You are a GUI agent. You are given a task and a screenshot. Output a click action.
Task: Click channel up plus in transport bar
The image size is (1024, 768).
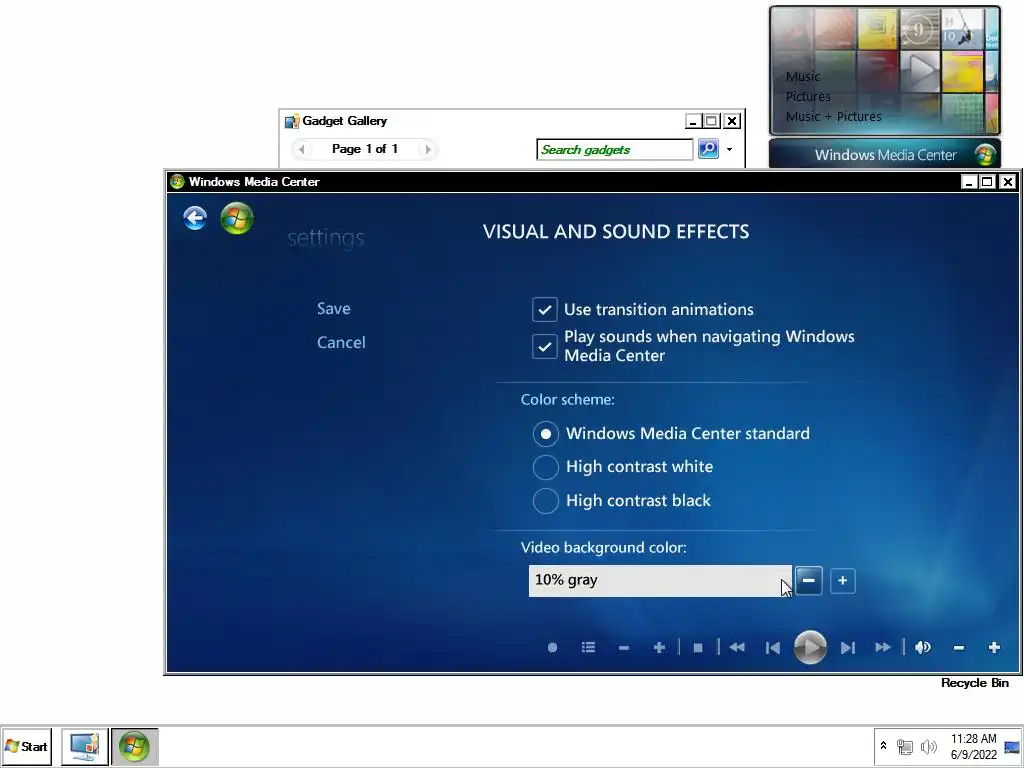[x=659, y=647]
